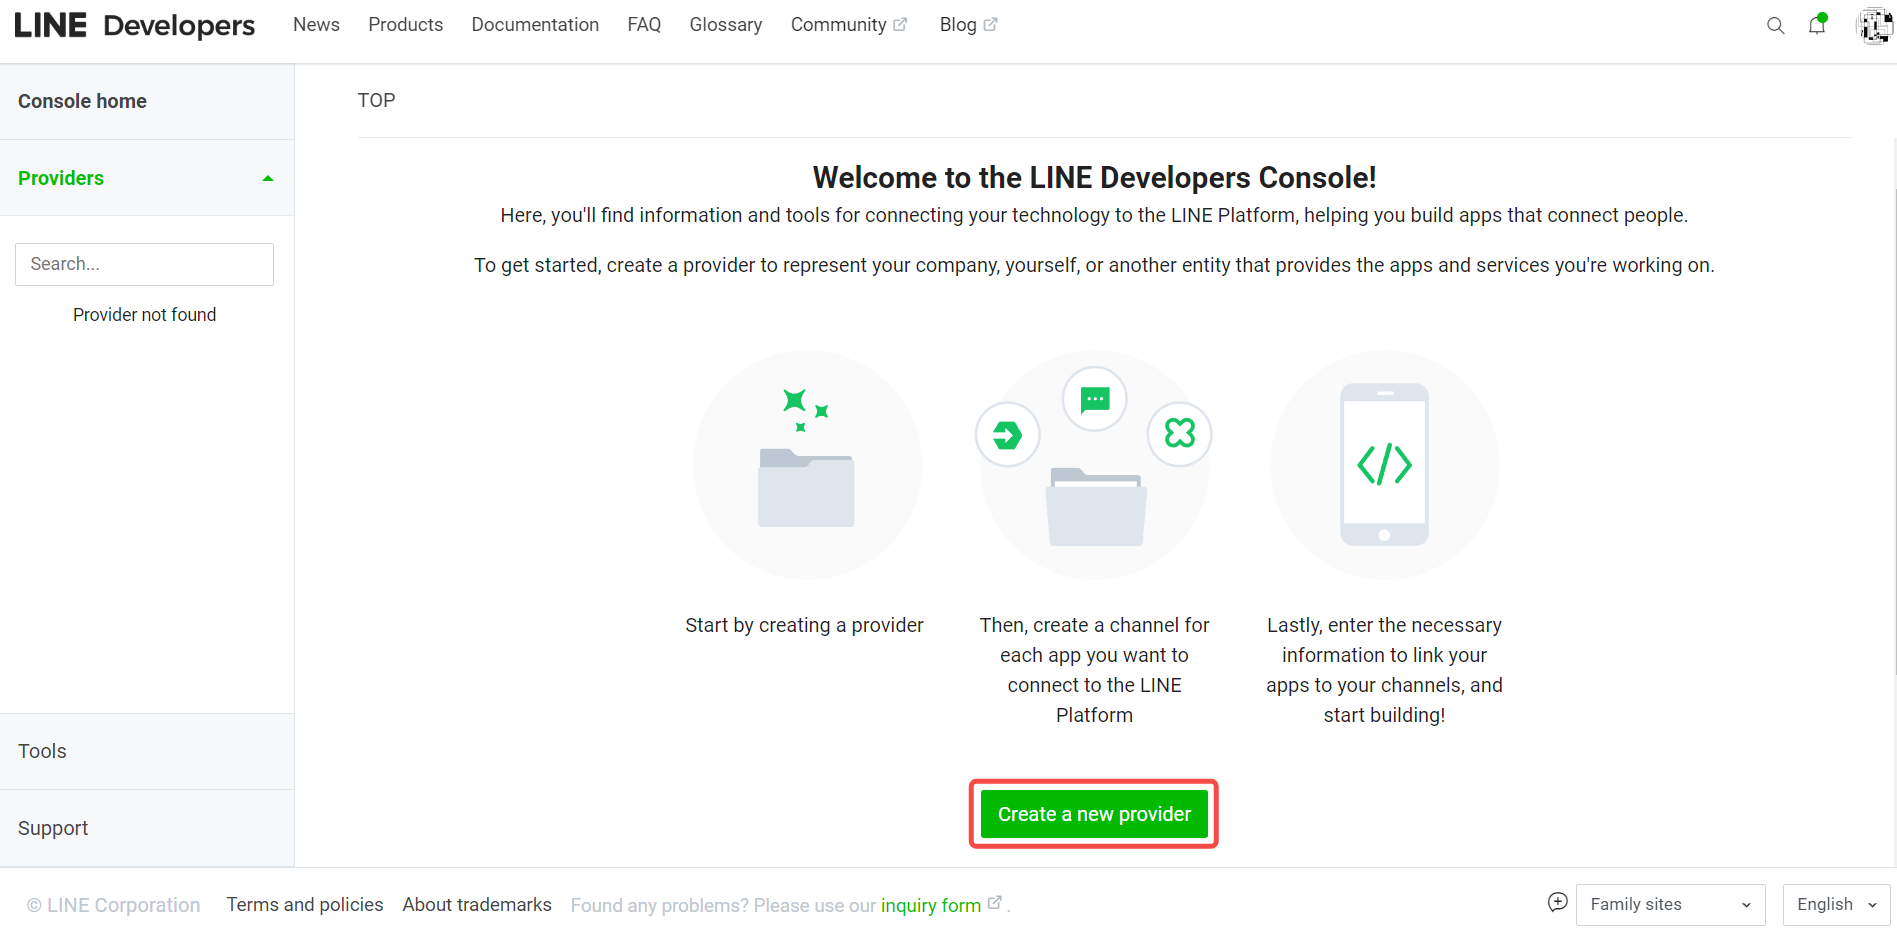Click the folder with sparkles illustration
1897x934 pixels.
[x=806, y=464]
